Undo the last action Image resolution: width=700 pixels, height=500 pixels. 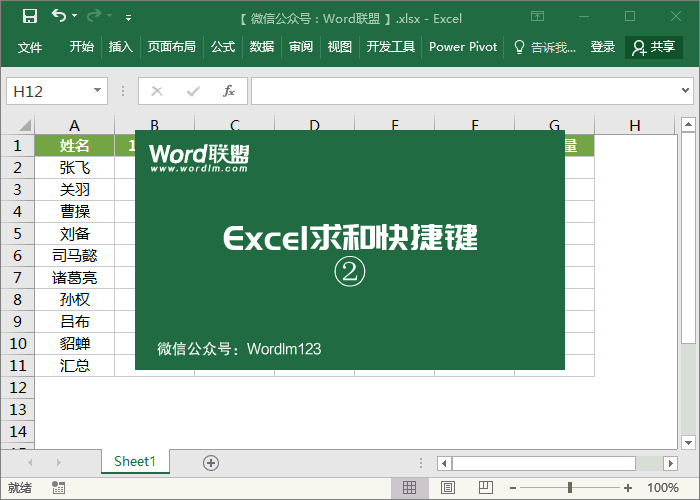pos(59,16)
